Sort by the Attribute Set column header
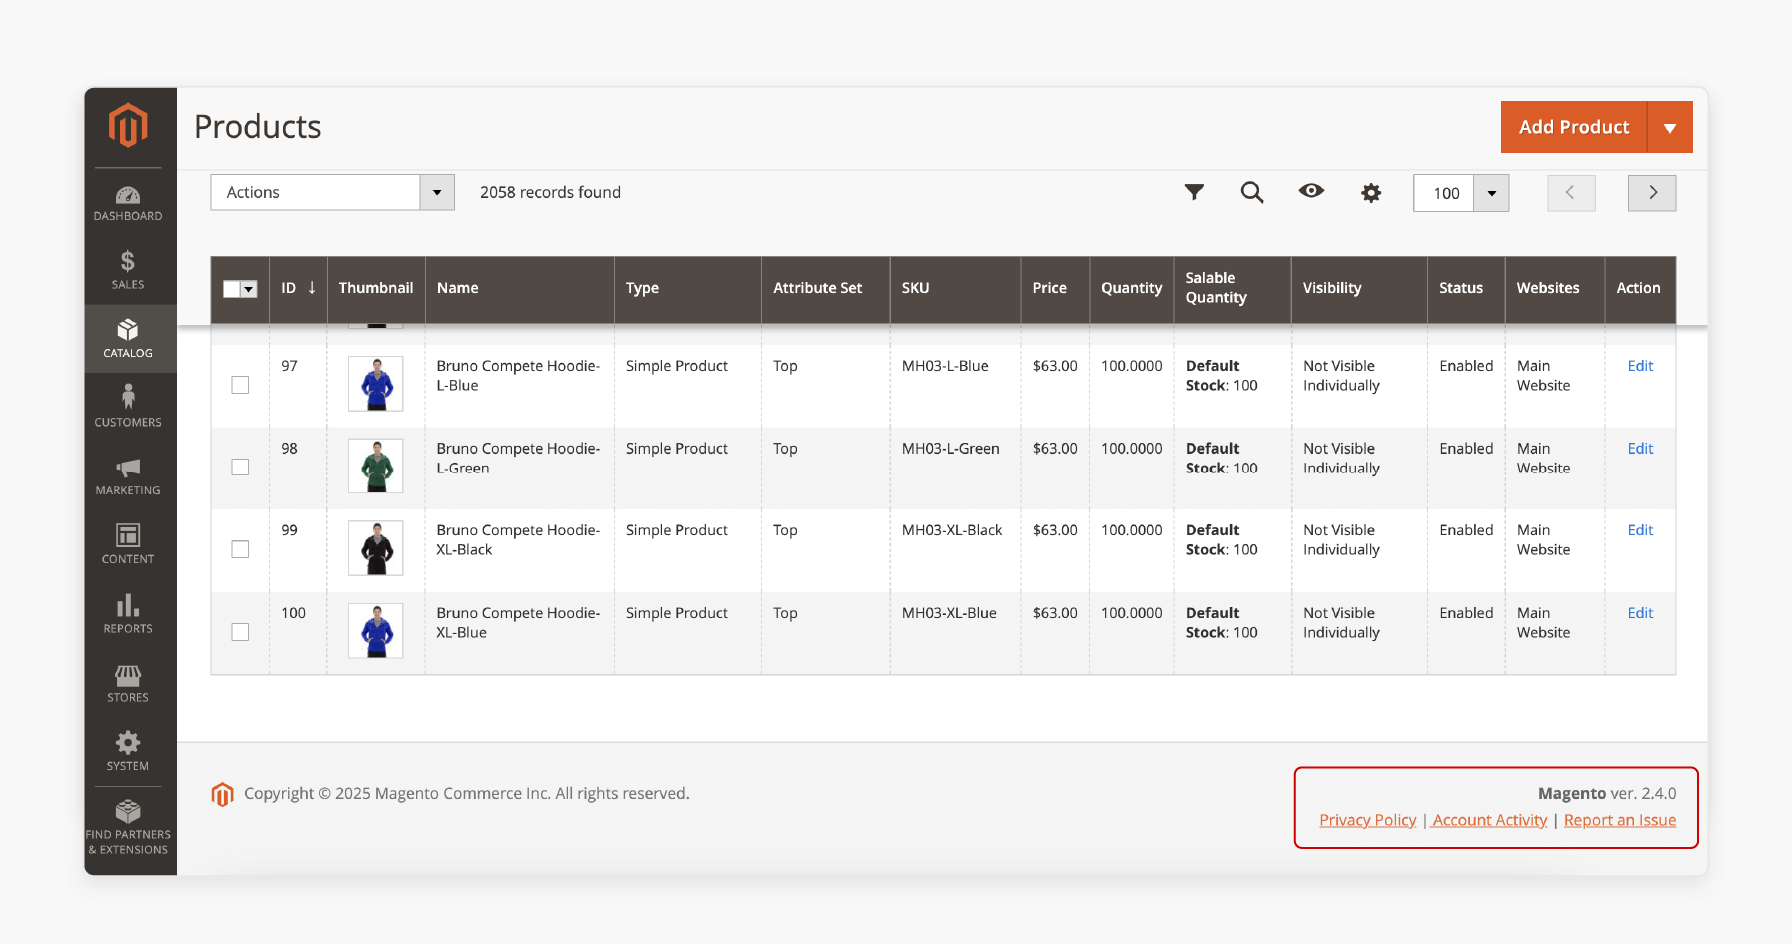The width and height of the screenshot is (1792, 944). [x=826, y=288]
